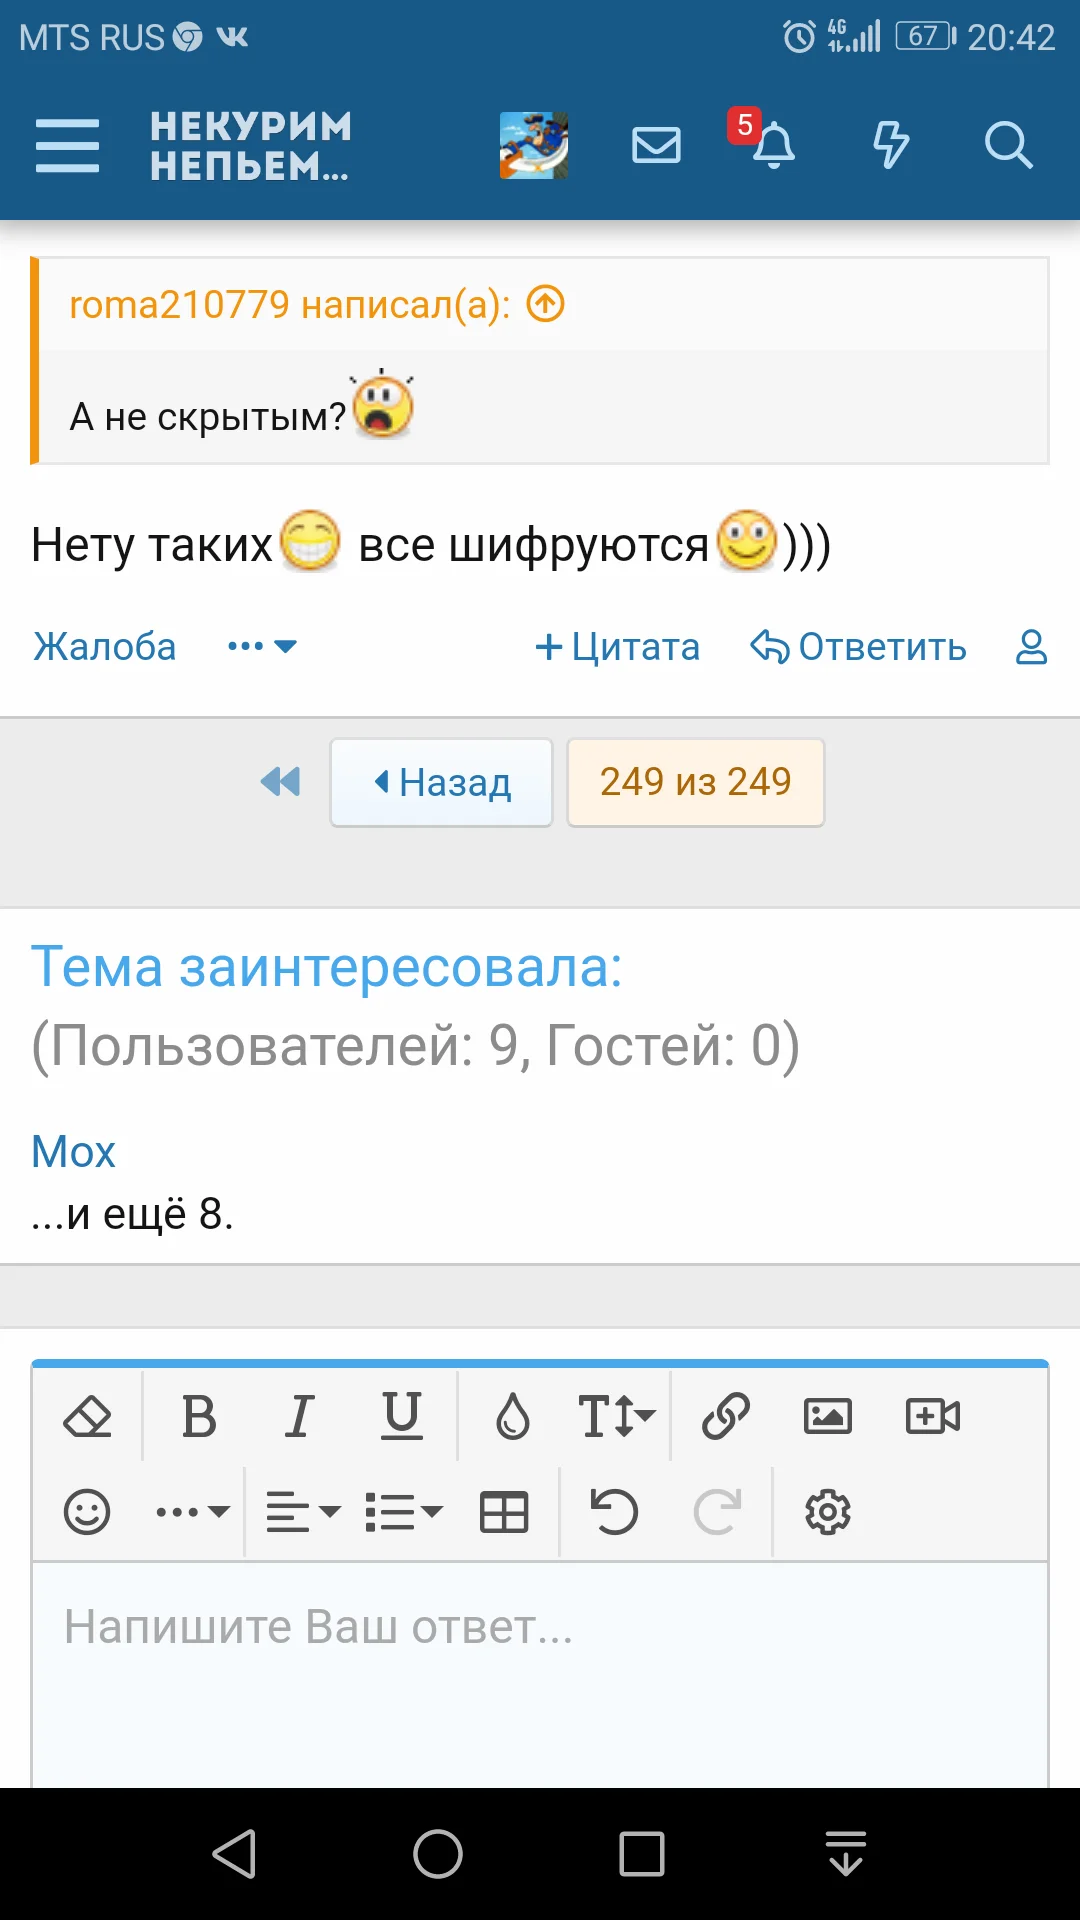
Task: Go to previous page with Назад
Action: pyautogui.click(x=441, y=782)
